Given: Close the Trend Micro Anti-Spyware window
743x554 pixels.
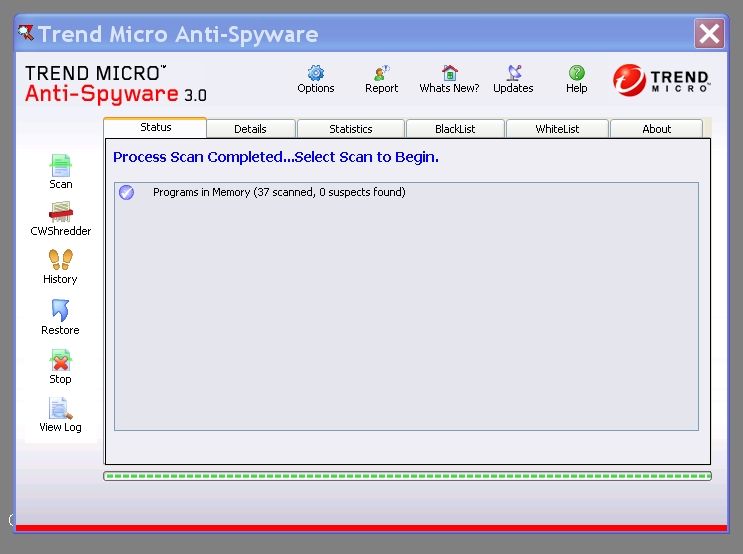Looking at the screenshot, I should 709,34.
